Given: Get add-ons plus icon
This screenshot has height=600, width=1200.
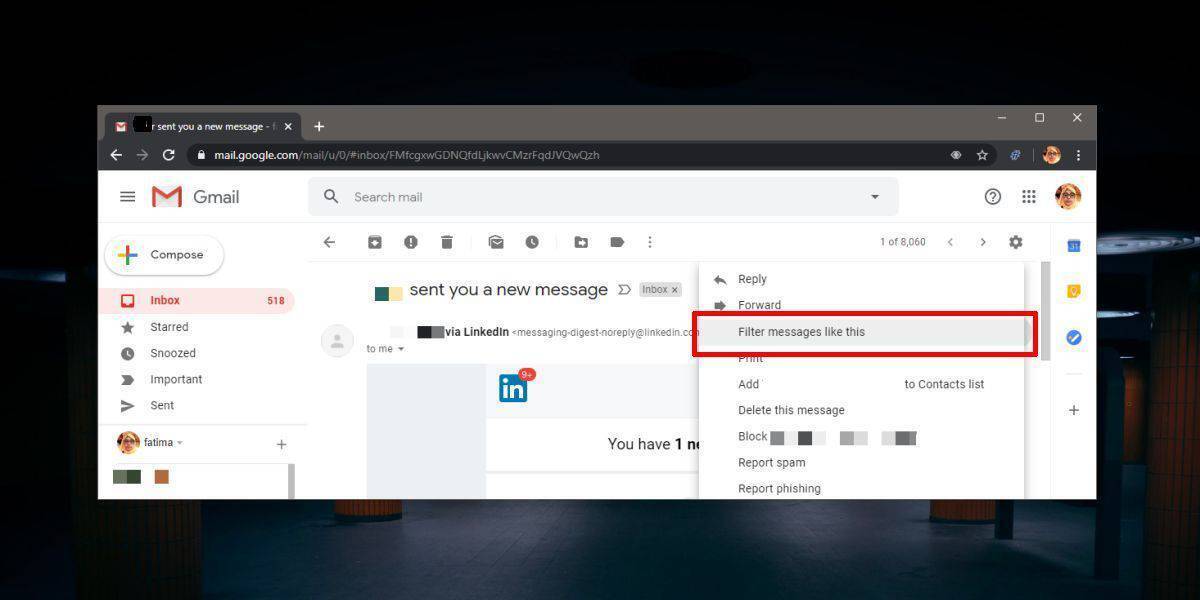Looking at the screenshot, I should pyautogui.click(x=1074, y=410).
